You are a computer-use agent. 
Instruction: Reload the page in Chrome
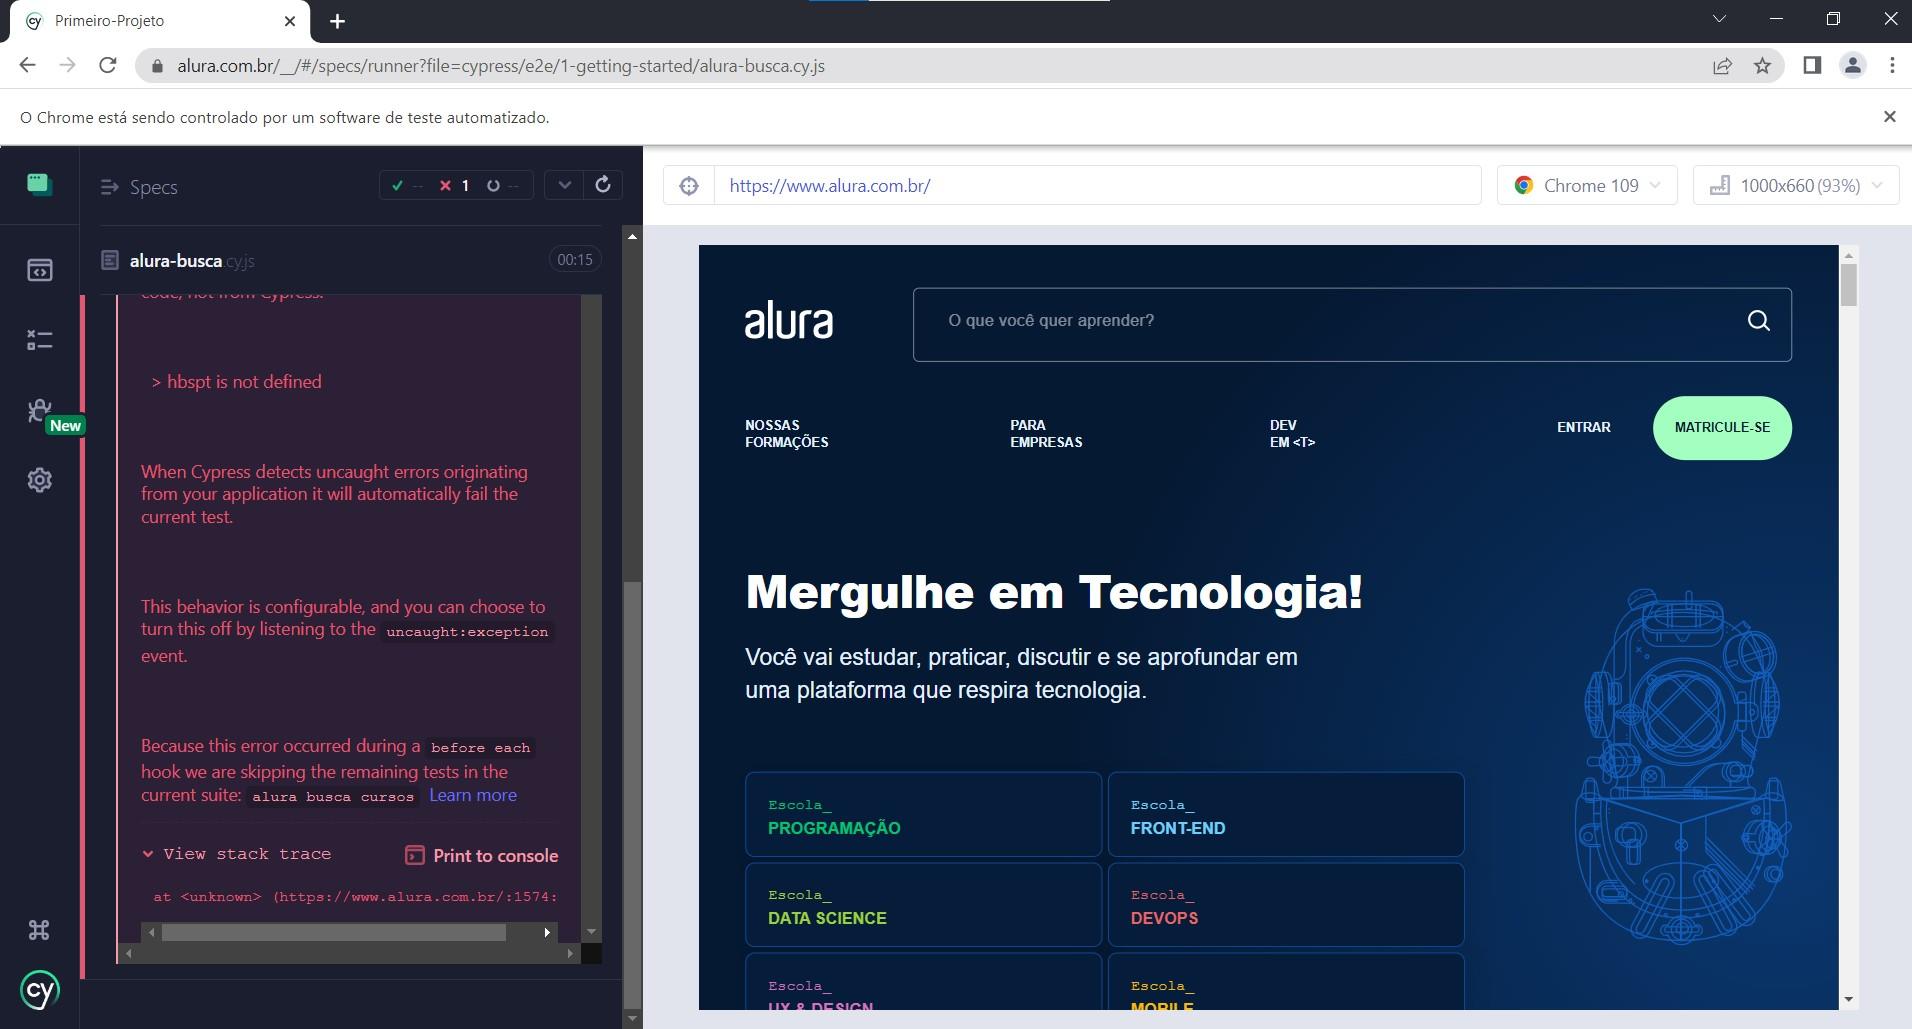coord(108,65)
